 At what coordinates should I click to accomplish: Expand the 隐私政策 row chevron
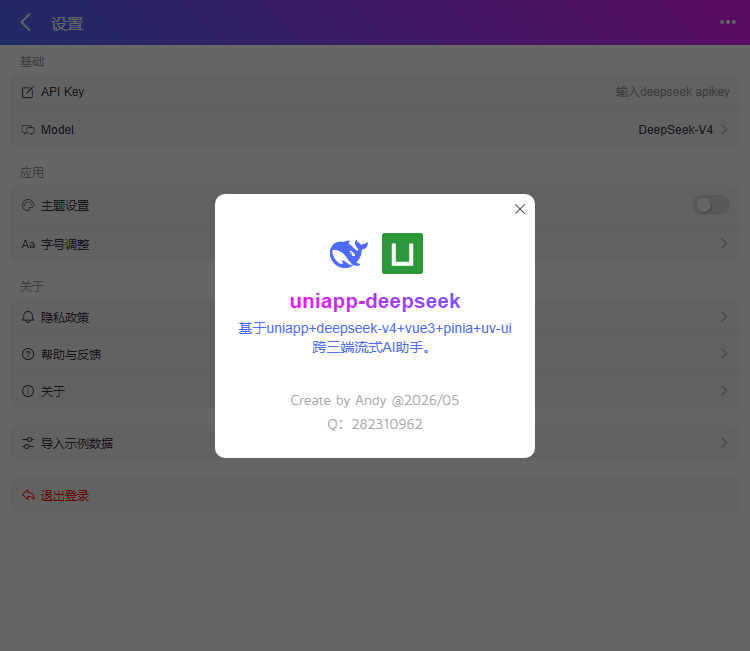click(724, 317)
